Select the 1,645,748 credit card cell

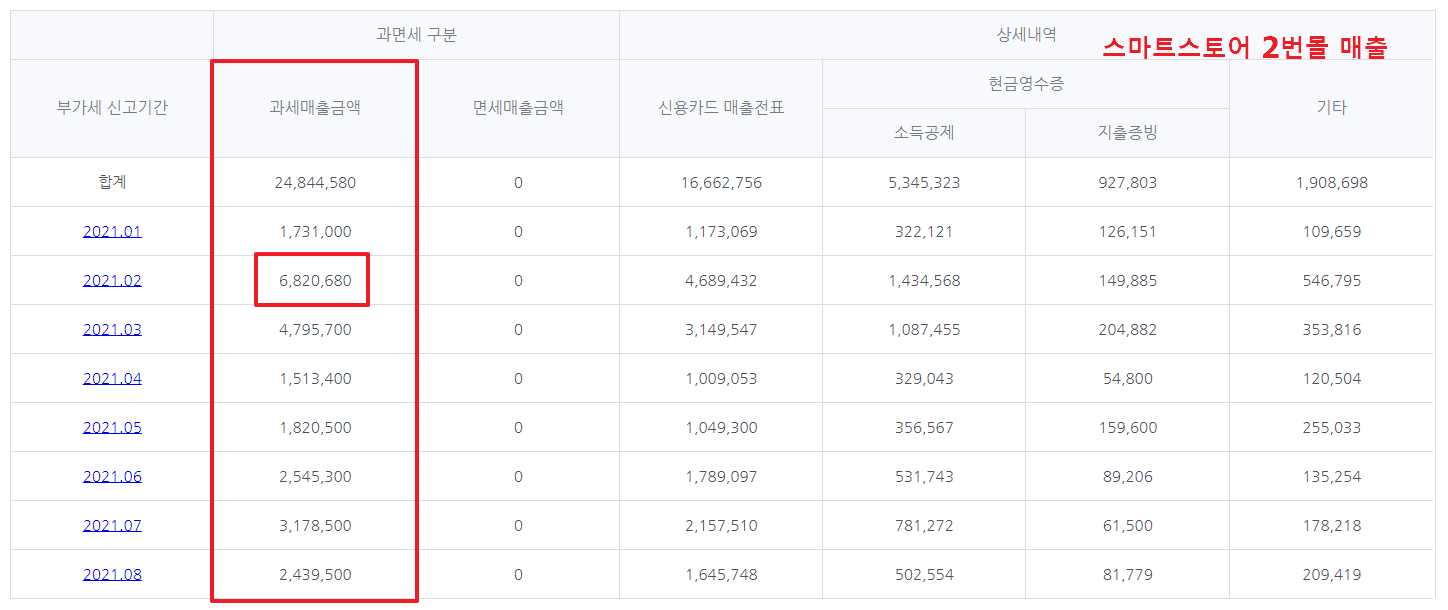[721, 575]
